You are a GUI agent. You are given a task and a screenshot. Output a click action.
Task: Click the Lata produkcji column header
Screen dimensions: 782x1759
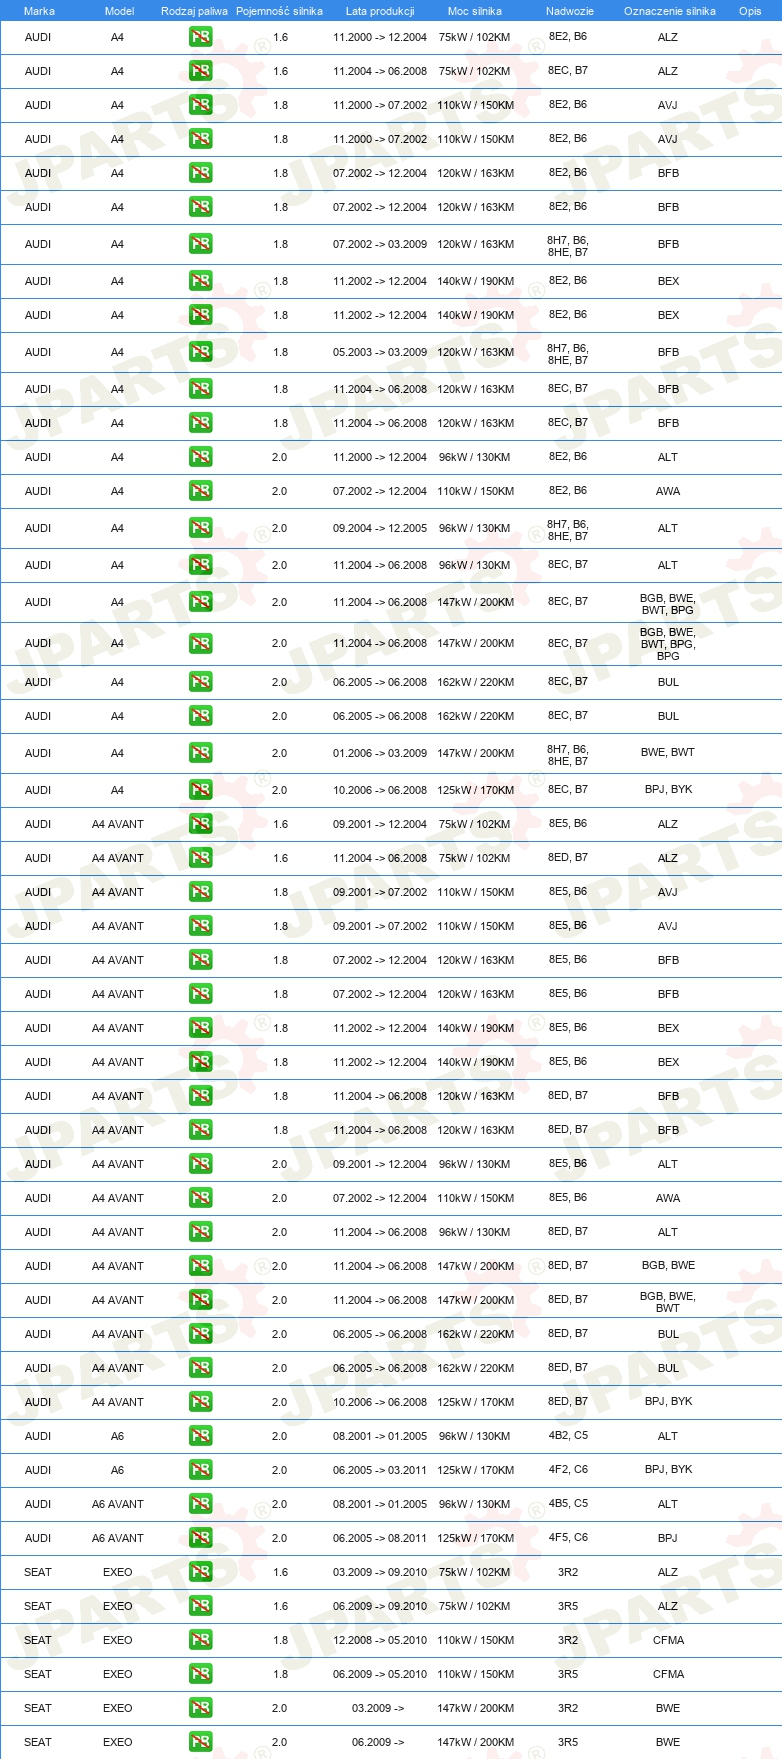(x=380, y=11)
